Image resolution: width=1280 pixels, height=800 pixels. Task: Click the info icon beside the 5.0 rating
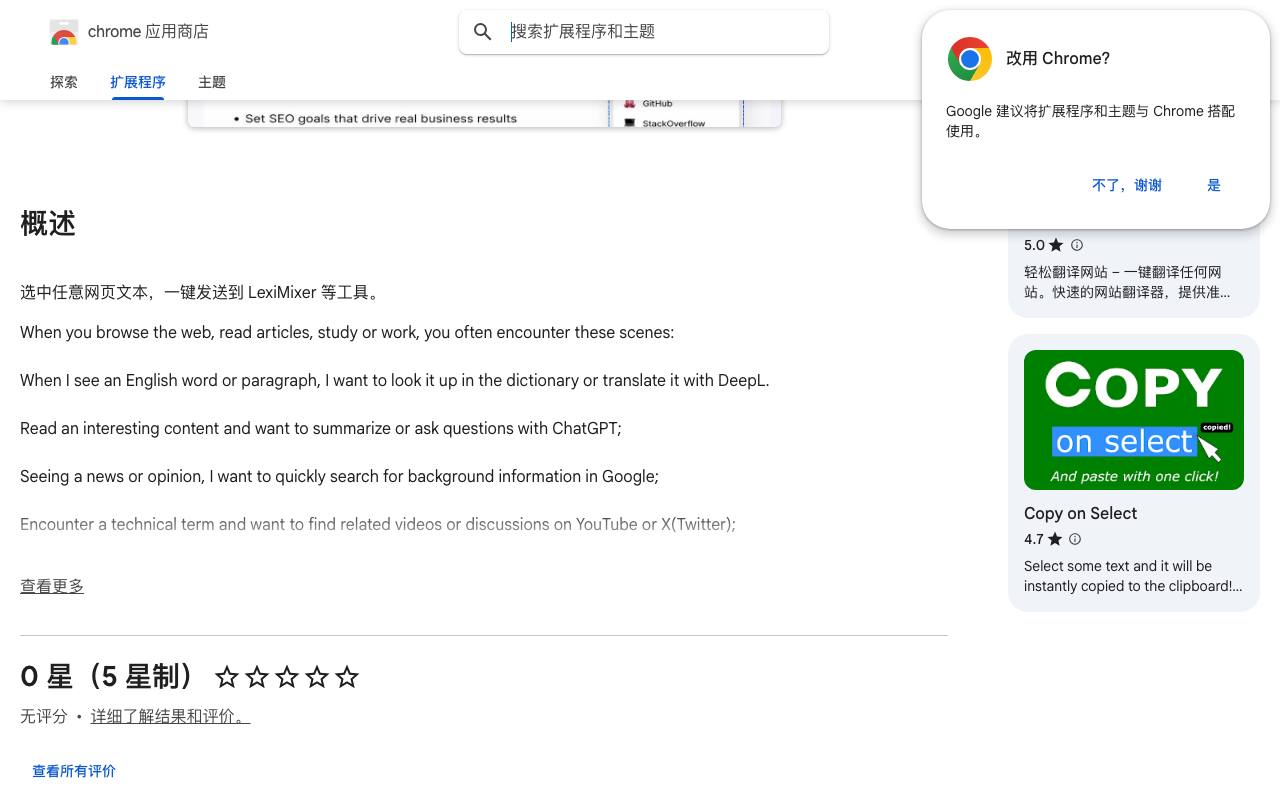coord(1077,245)
